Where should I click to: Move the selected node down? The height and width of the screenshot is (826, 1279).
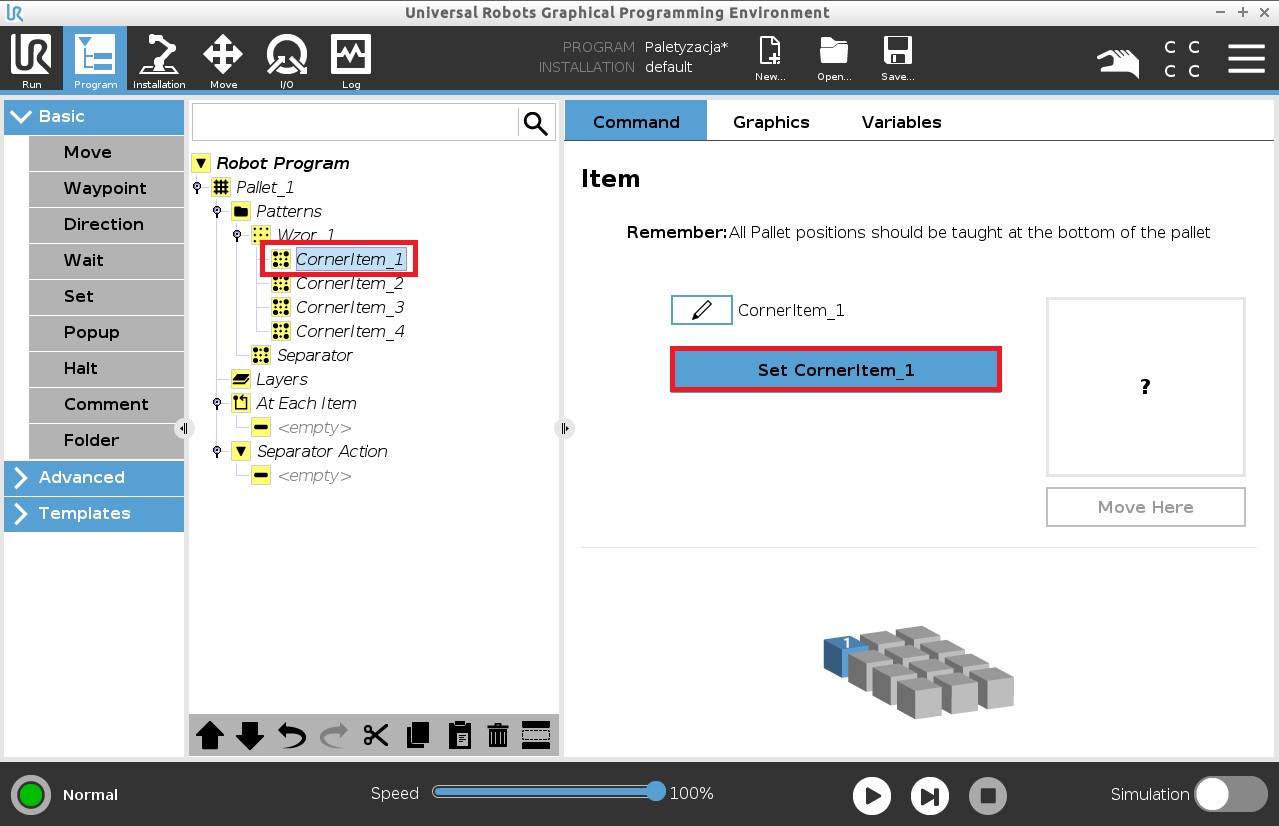pyautogui.click(x=250, y=736)
